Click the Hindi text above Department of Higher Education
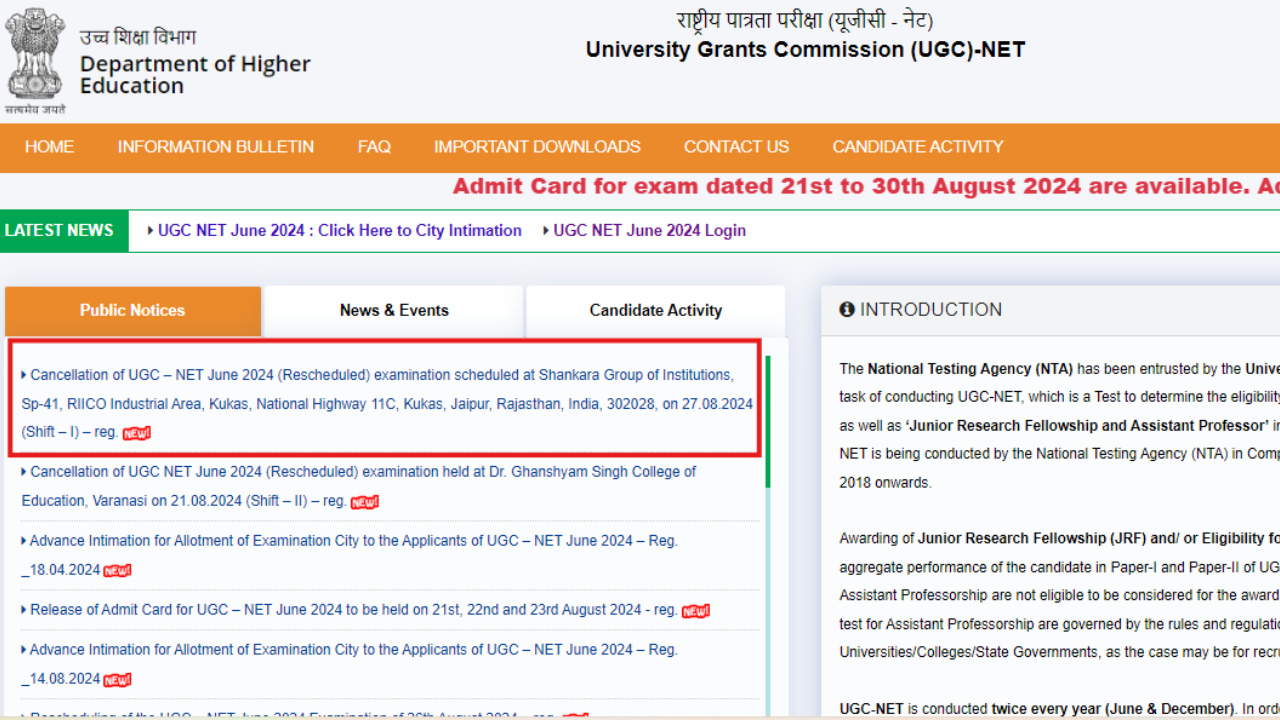This screenshot has width=1280, height=720. pyautogui.click(x=138, y=37)
